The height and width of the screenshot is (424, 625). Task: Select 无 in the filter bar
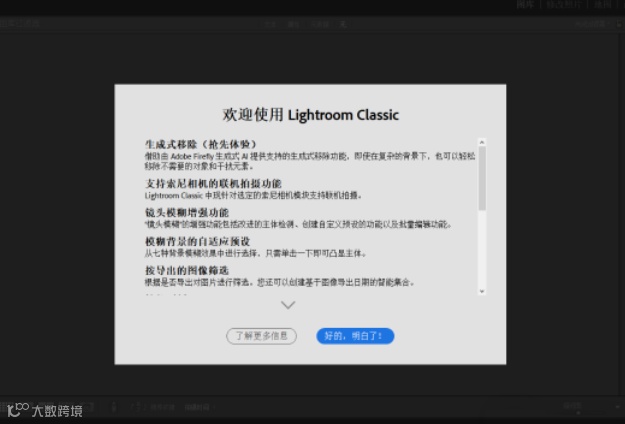343,24
